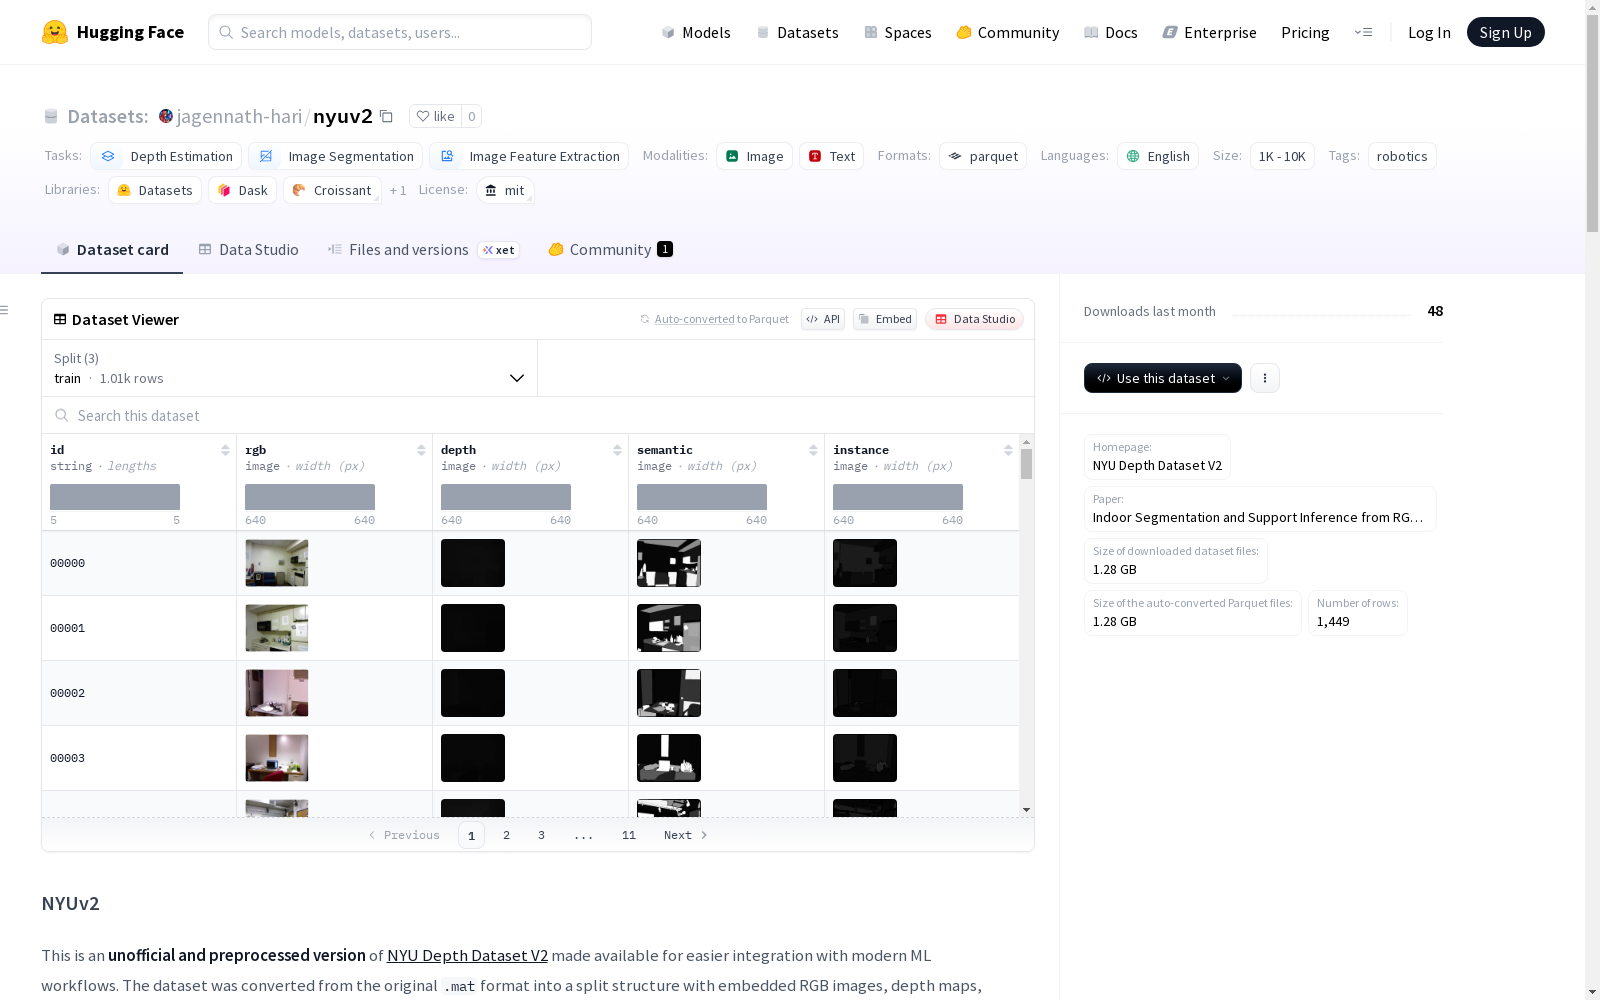Toggle the left sidebar table of contents icon

click(4, 310)
